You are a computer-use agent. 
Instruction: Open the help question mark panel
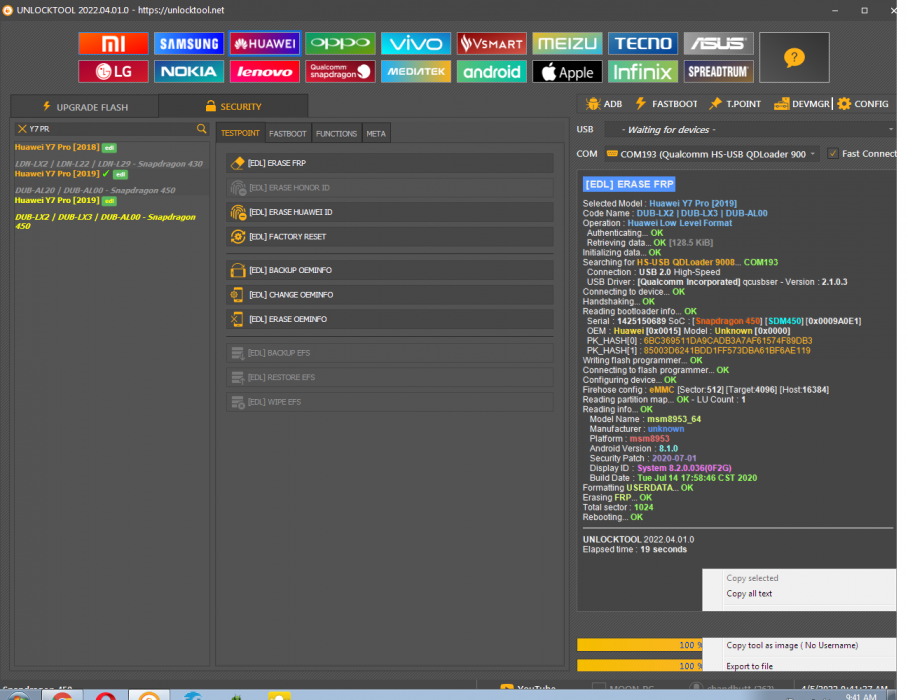pyautogui.click(x=794, y=57)
